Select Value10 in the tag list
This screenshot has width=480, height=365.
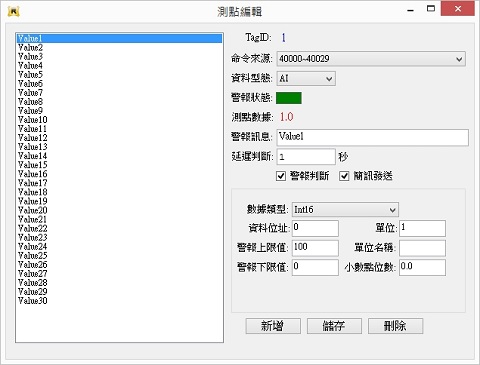[119, 120]
